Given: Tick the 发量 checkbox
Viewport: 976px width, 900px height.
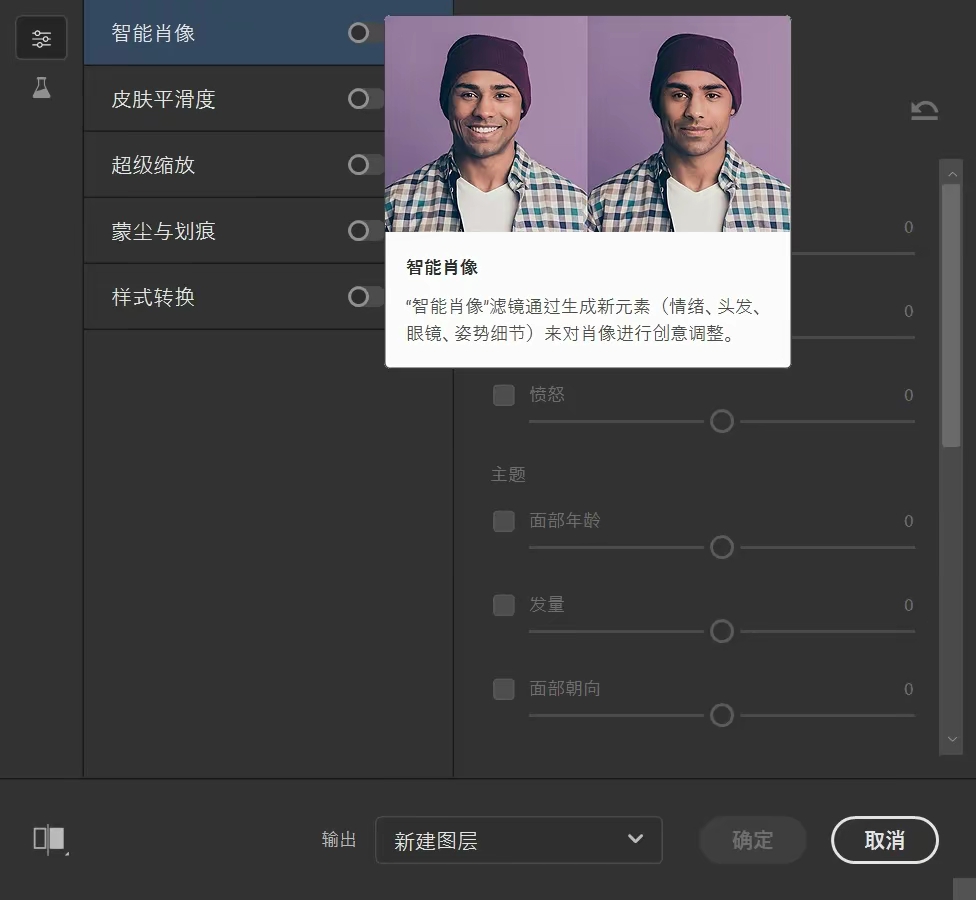Looking at the screenshot, I should point(504,605).
